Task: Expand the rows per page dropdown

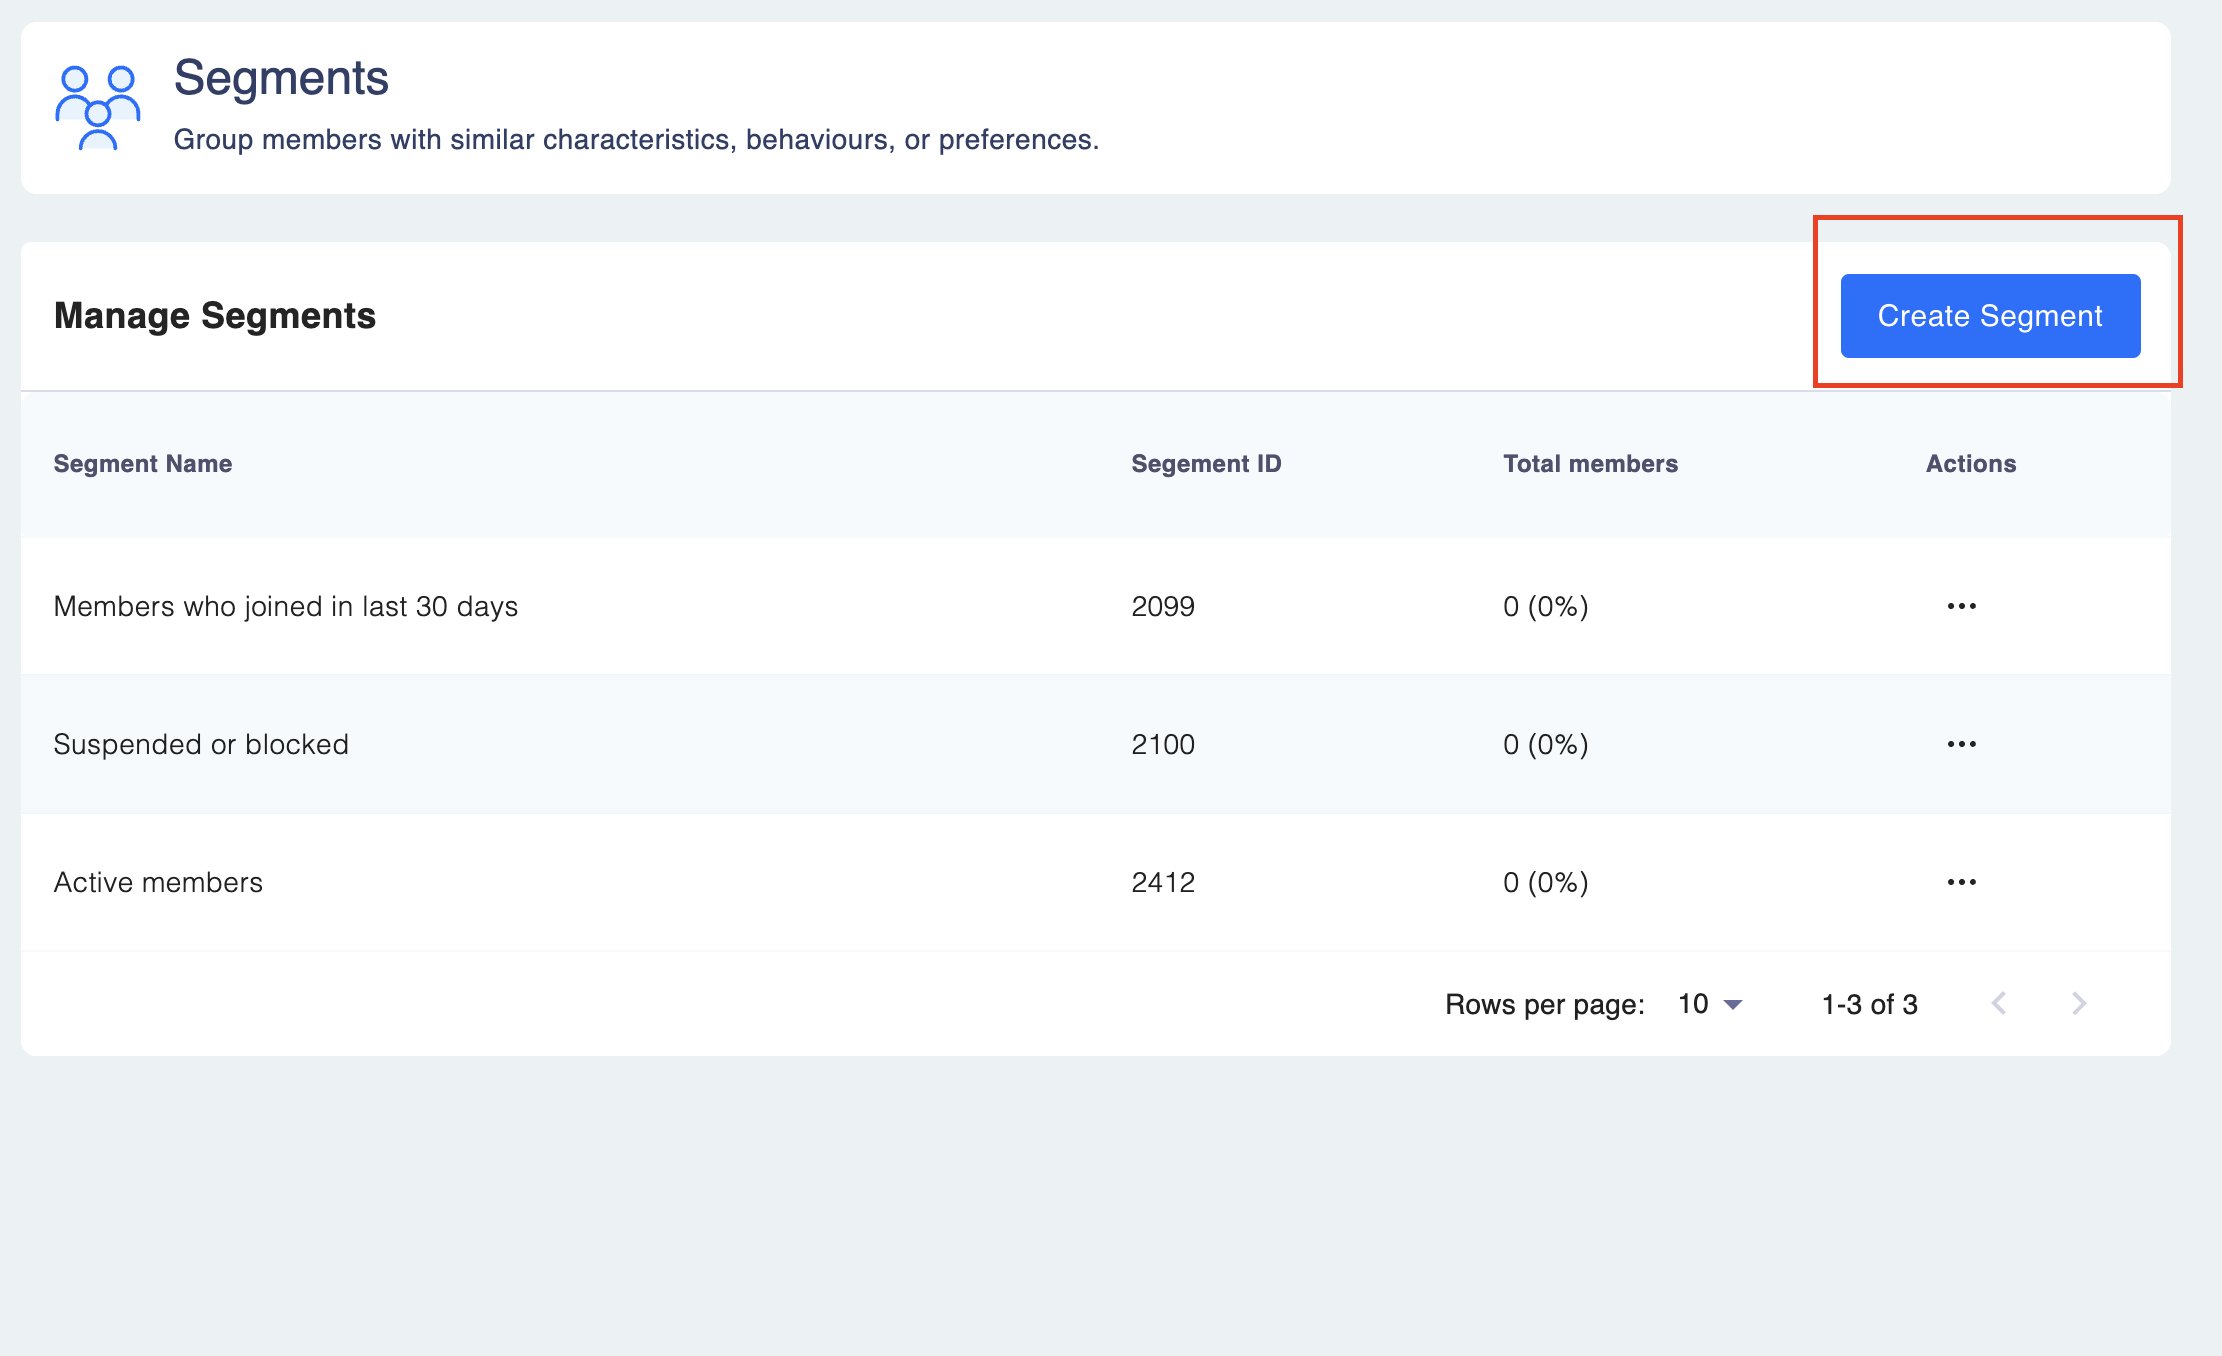Action: [x=1734, y=1004]
